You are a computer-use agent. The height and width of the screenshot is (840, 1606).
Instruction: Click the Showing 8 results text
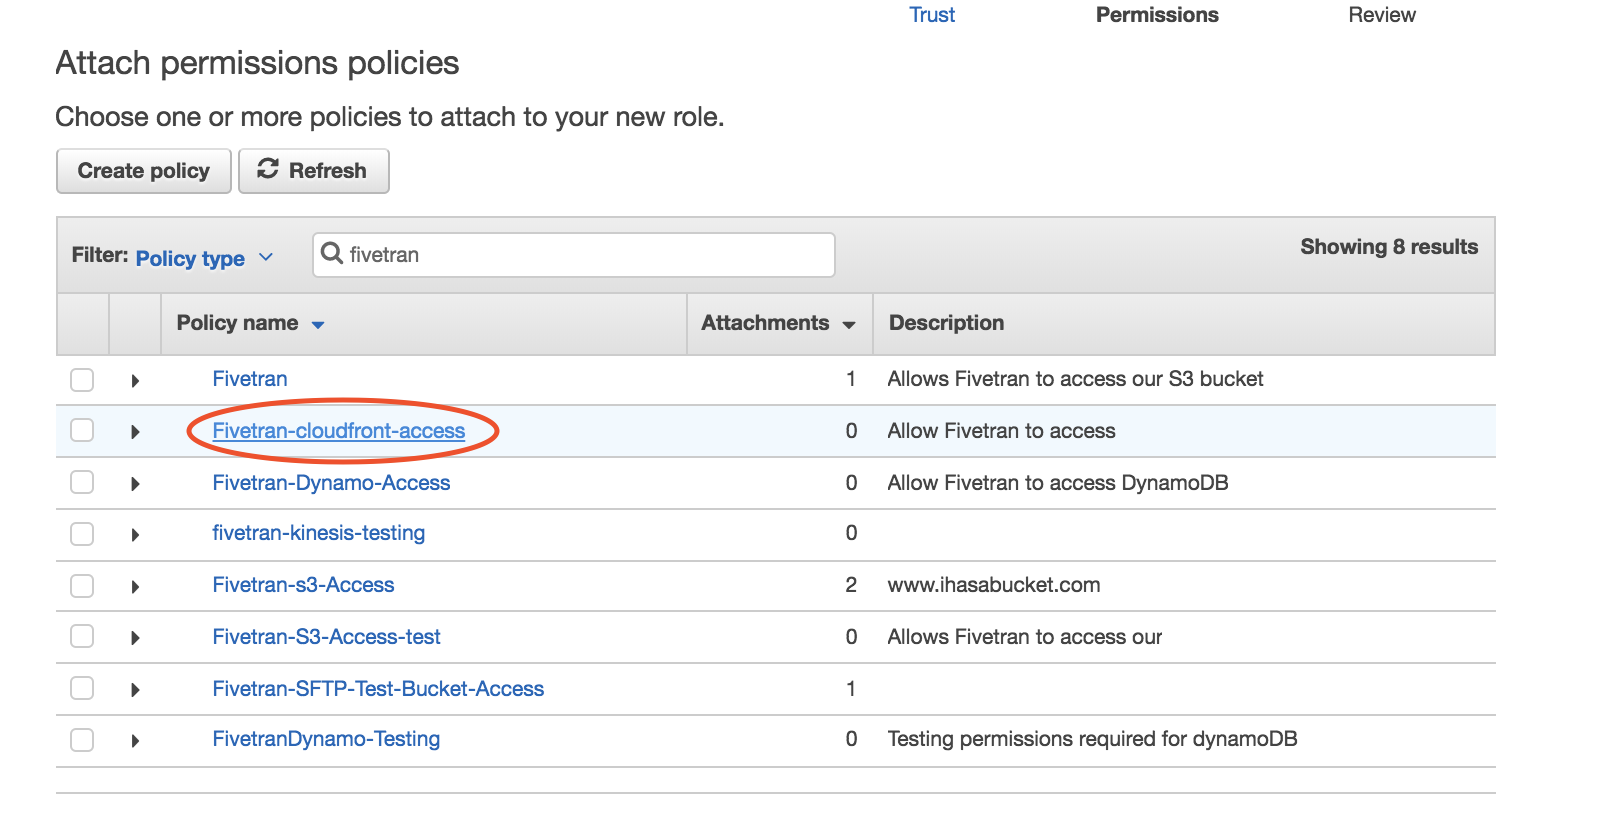1389,247
